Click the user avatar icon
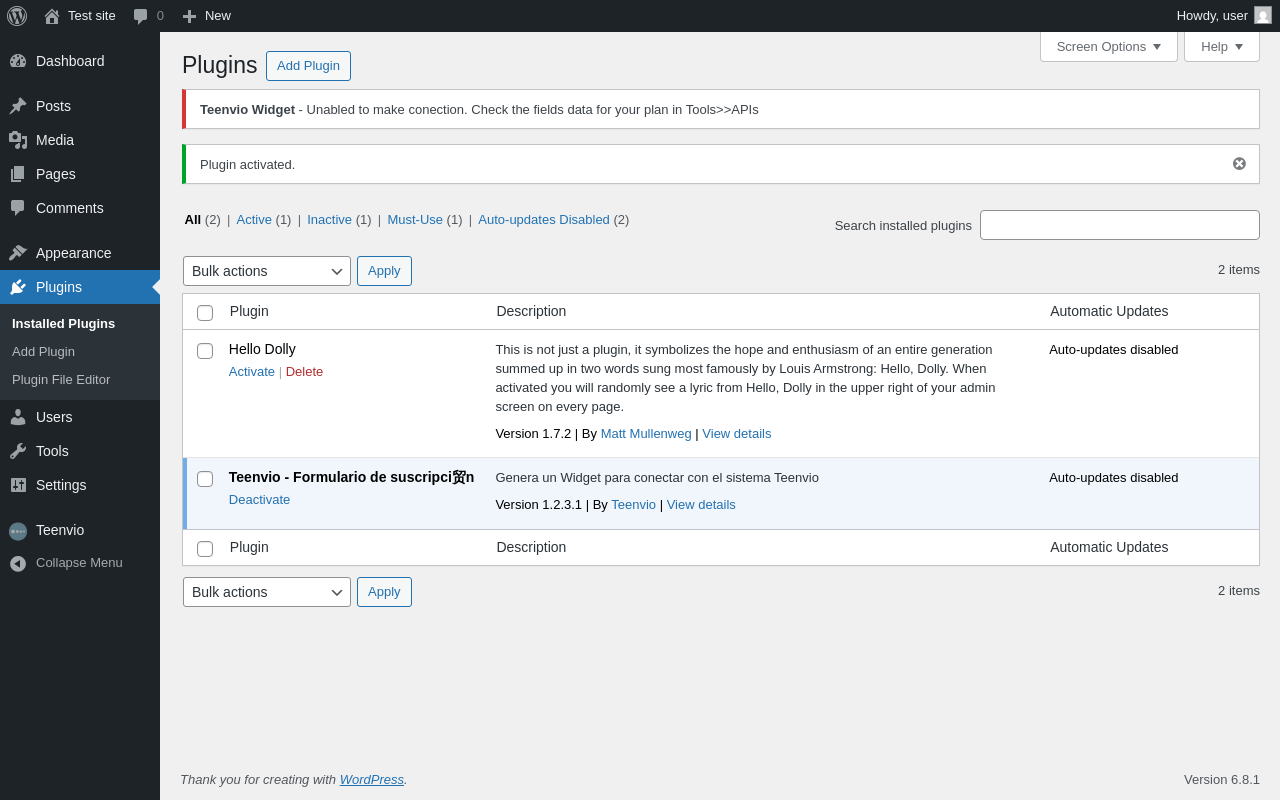 (x=1263, y=15)
